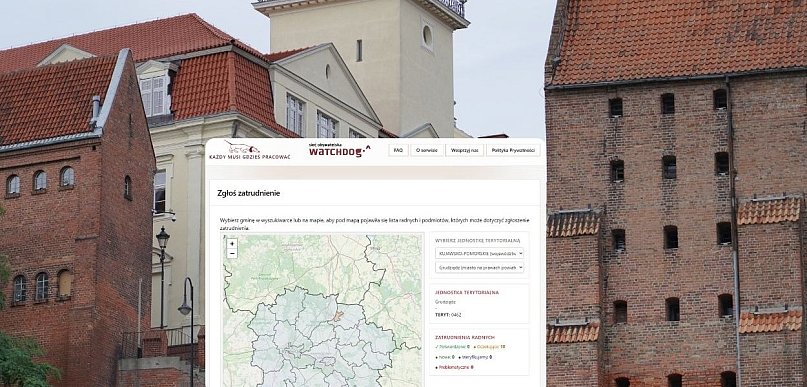Image resolution: width=807 pixels, height=387 pixels.
Task: Open the 'Wesprzyj nas' page
Action: tap(464, 150)
